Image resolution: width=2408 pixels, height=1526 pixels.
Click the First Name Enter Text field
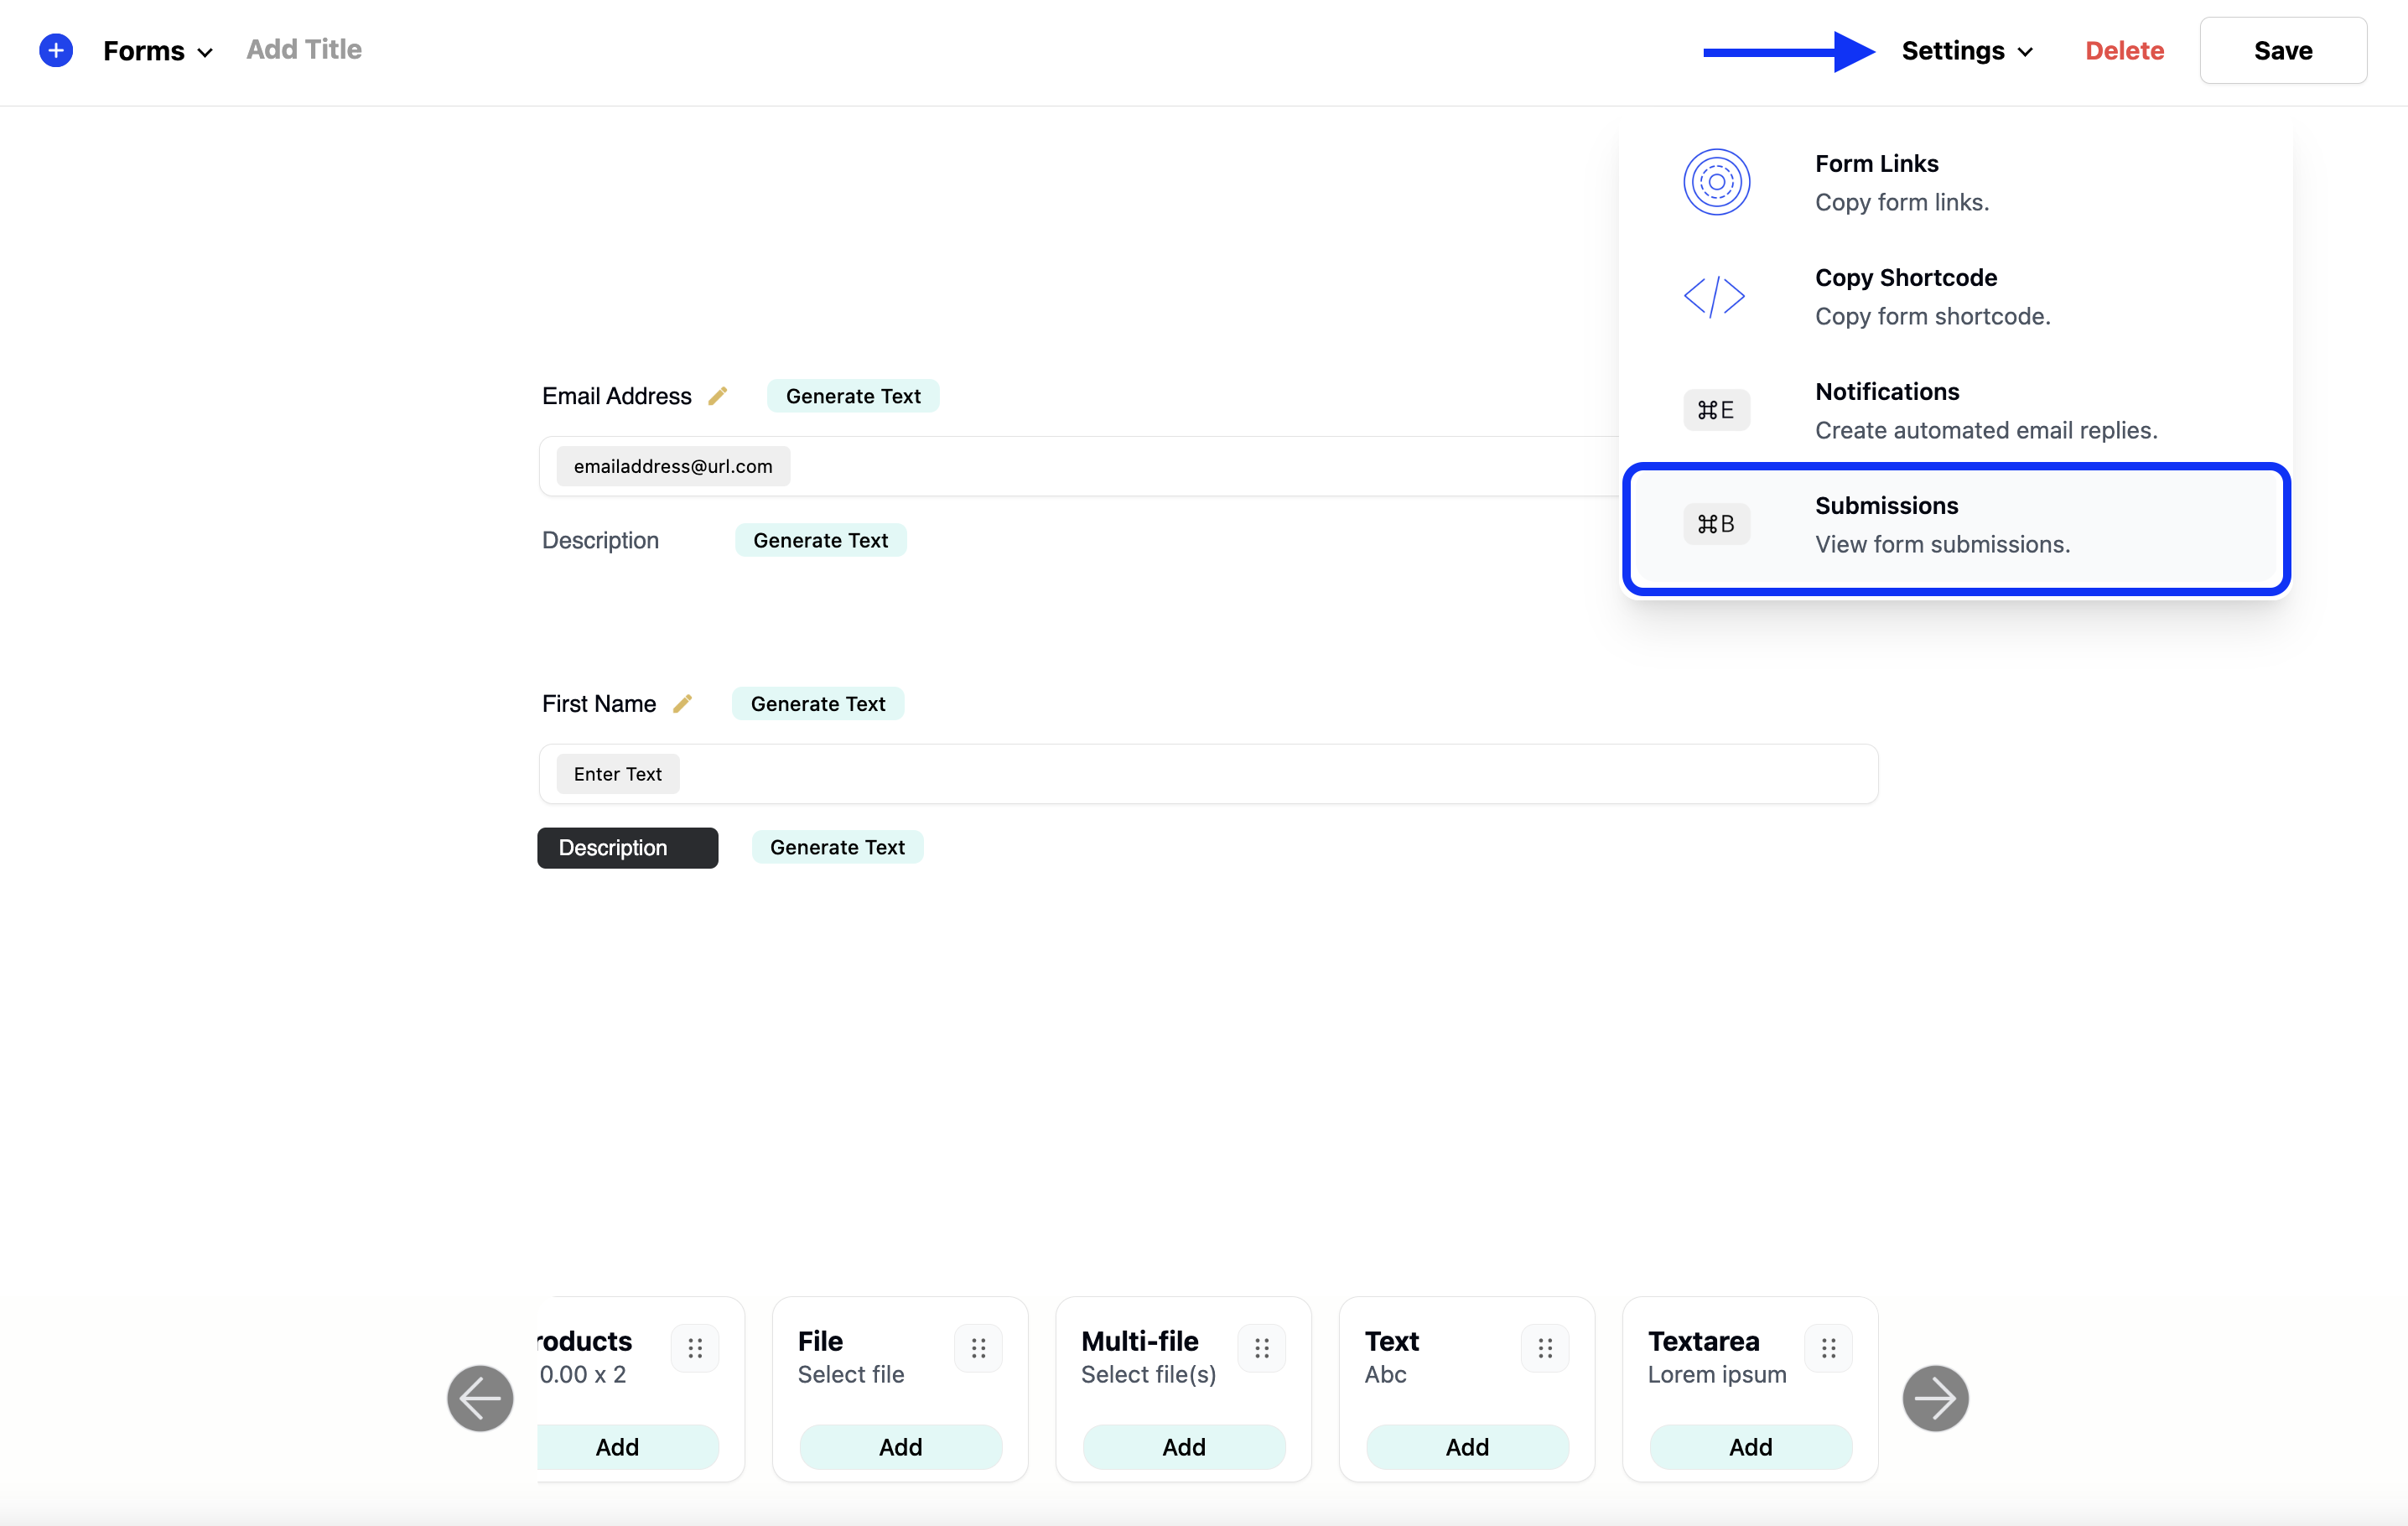(x=1208, y=774)
